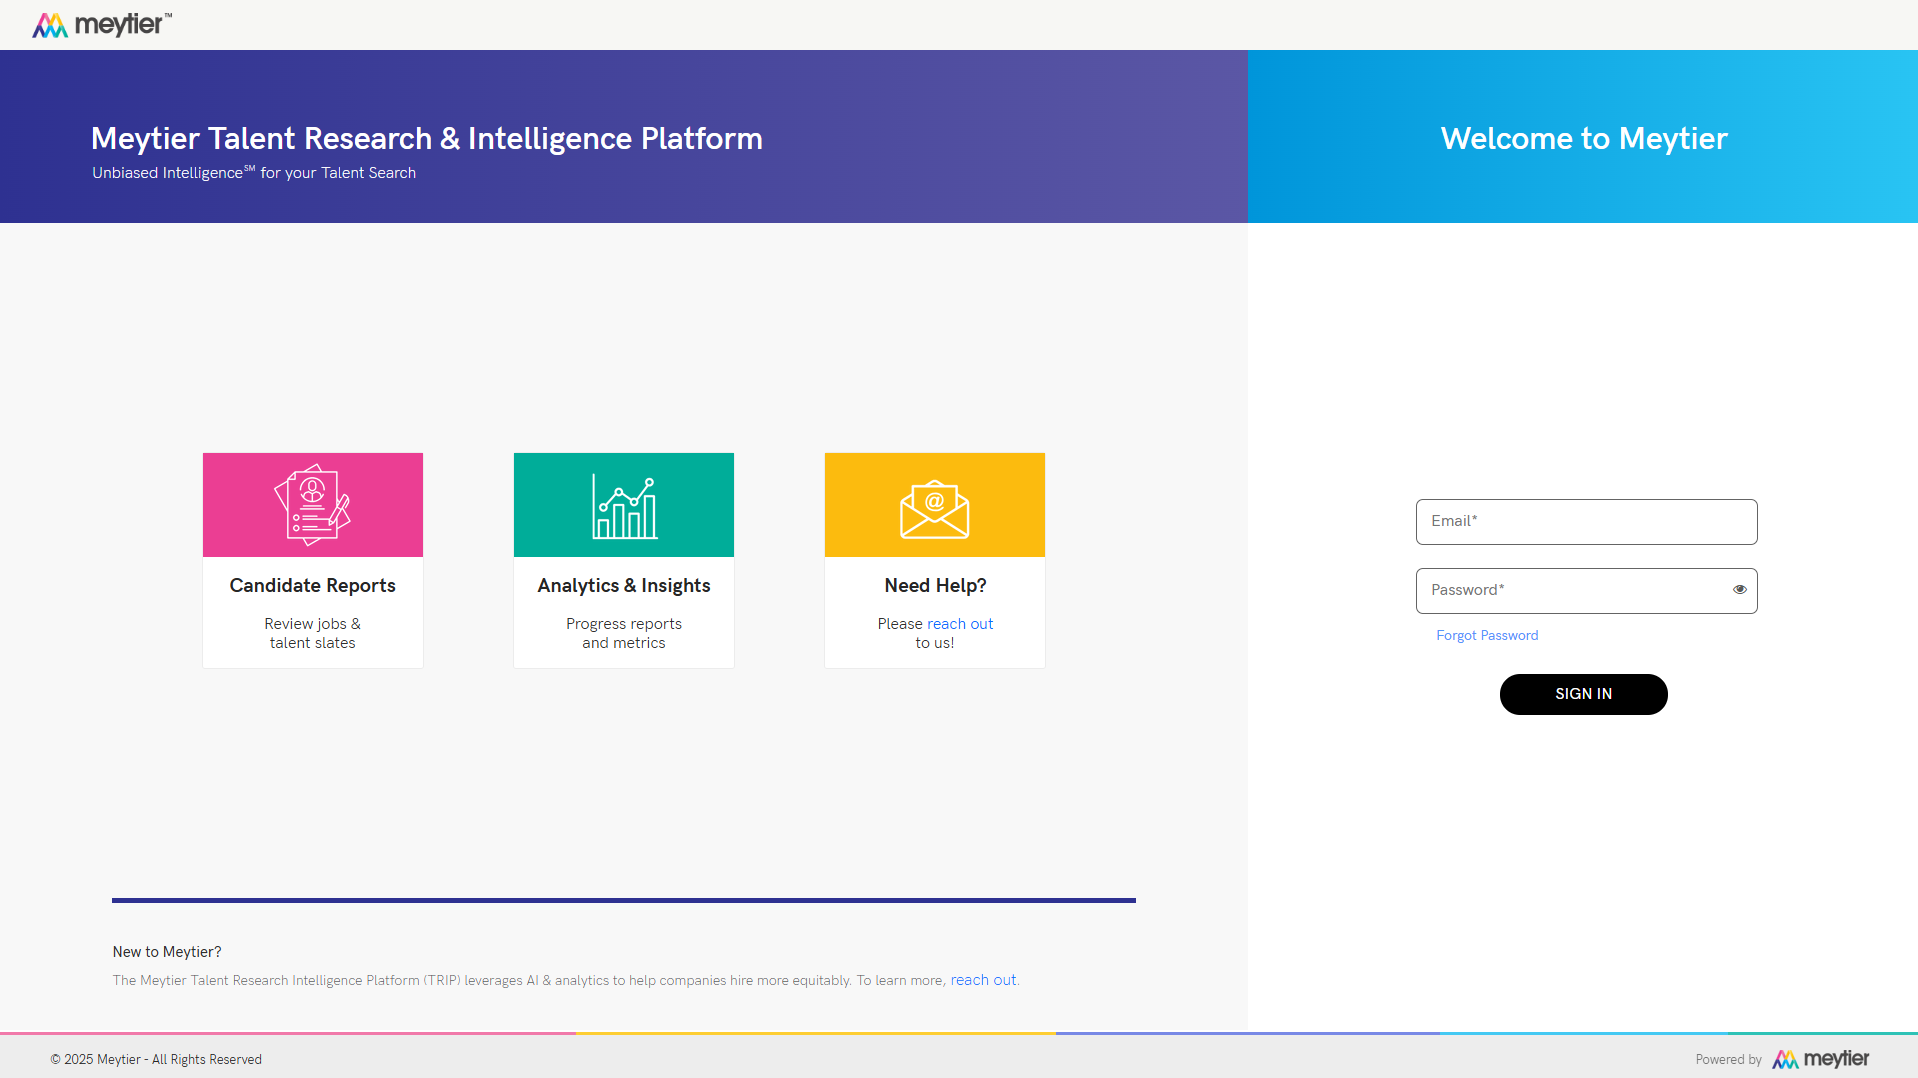Click the 'Unbiased Intelligence for your Talent Search' tagline
1918x1078 pixels.
[x=254, y=172]
